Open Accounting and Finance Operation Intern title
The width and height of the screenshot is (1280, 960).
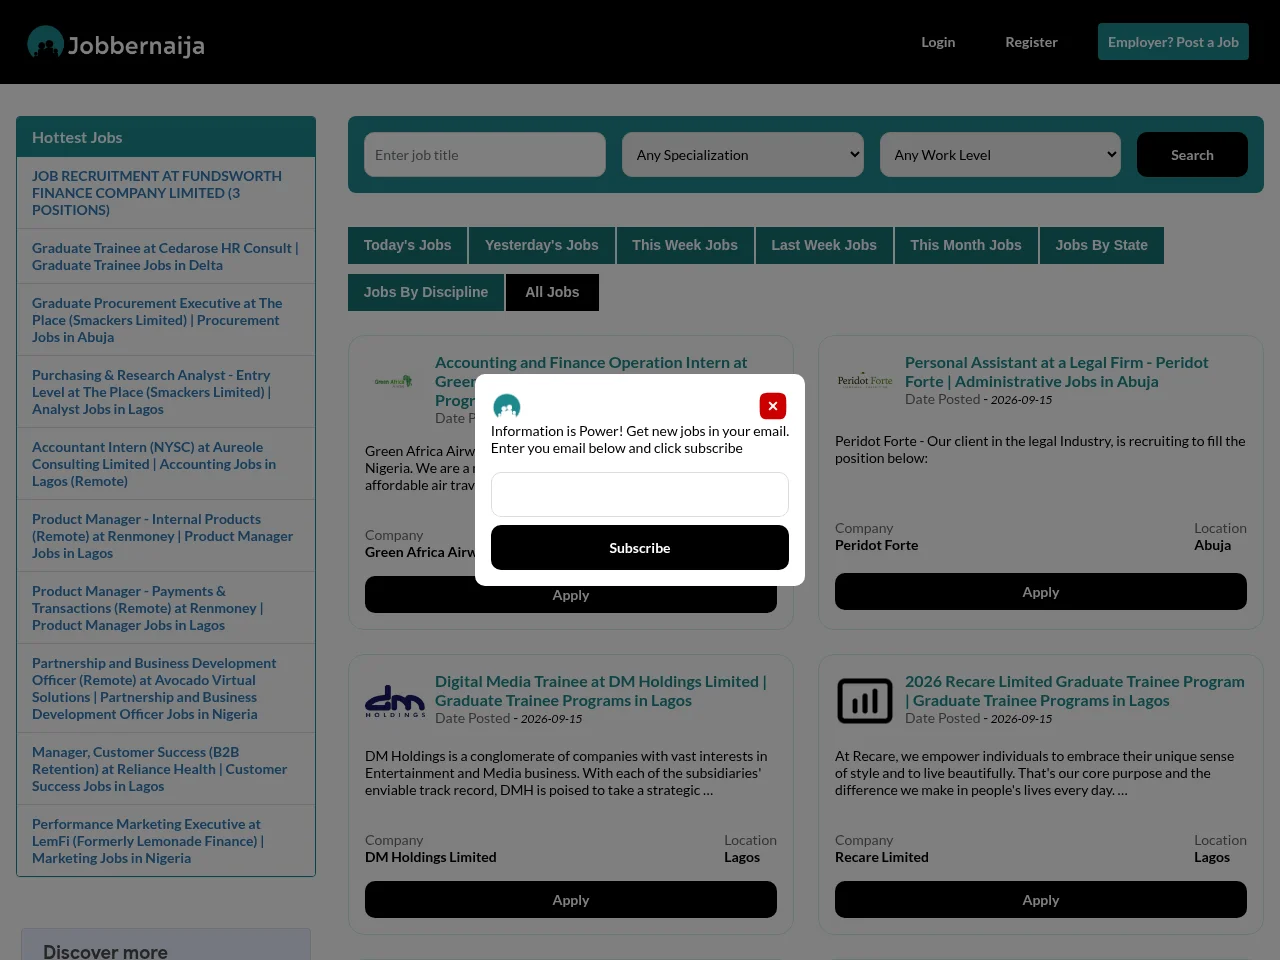(x=591, y=362)
